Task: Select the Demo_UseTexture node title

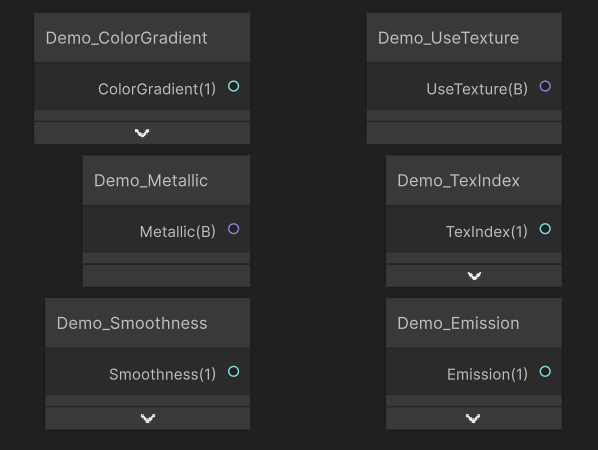Action: [448, 38]
